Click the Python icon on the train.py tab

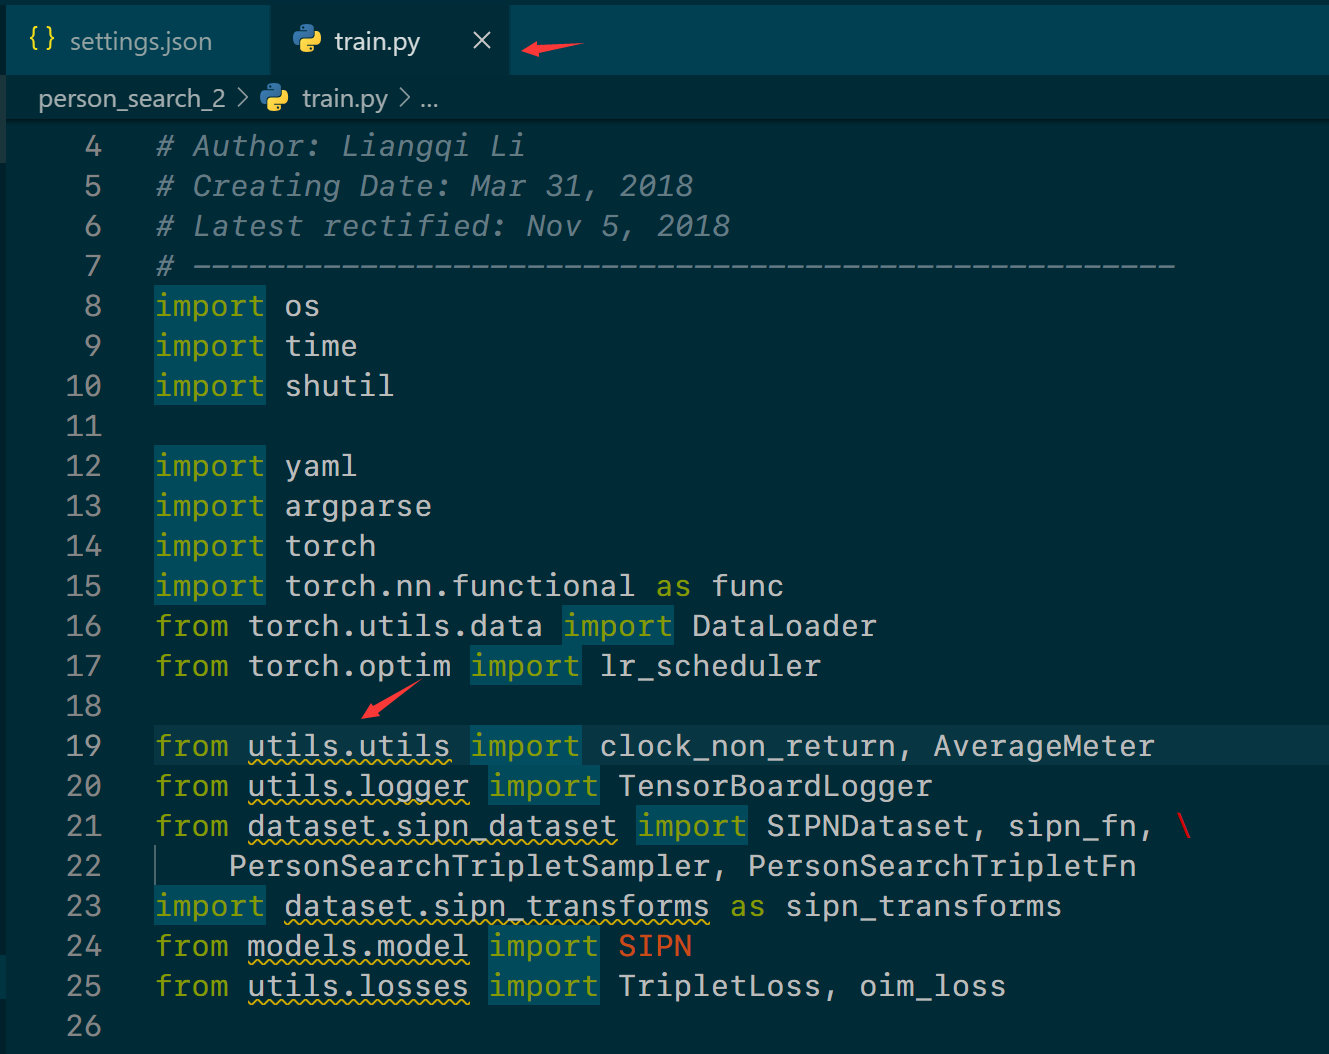point(305,40)
